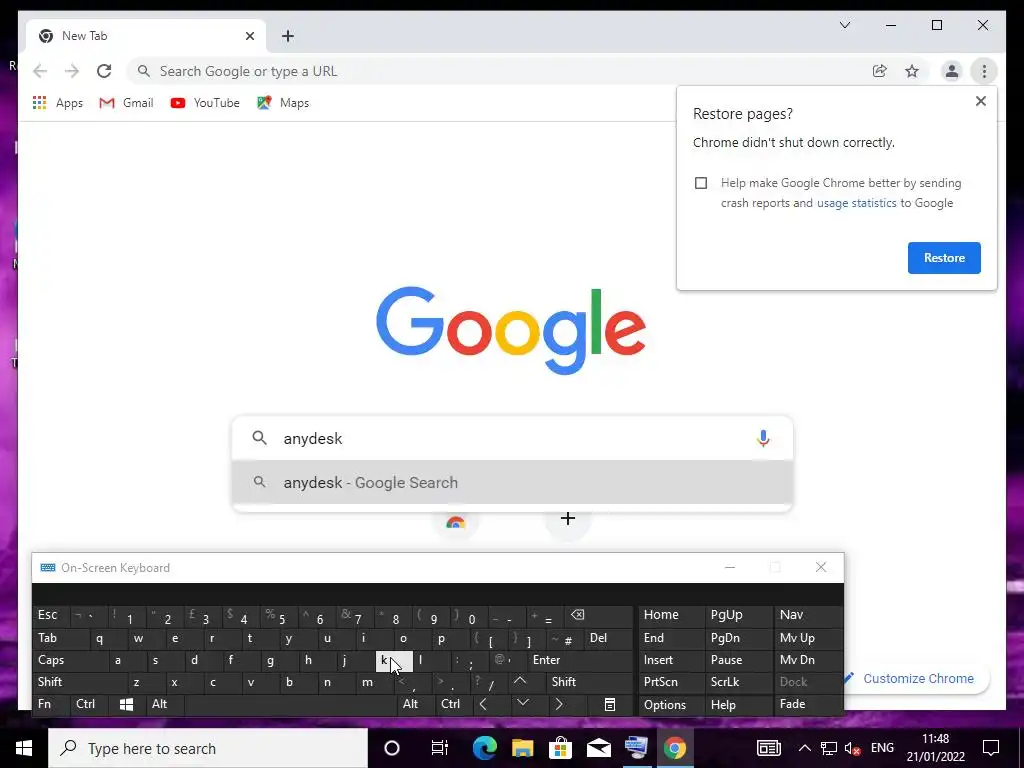Follow the usage statistics link
This screenshot has height=768, width=1024.
pyautogui.click(x=856, y=203)
